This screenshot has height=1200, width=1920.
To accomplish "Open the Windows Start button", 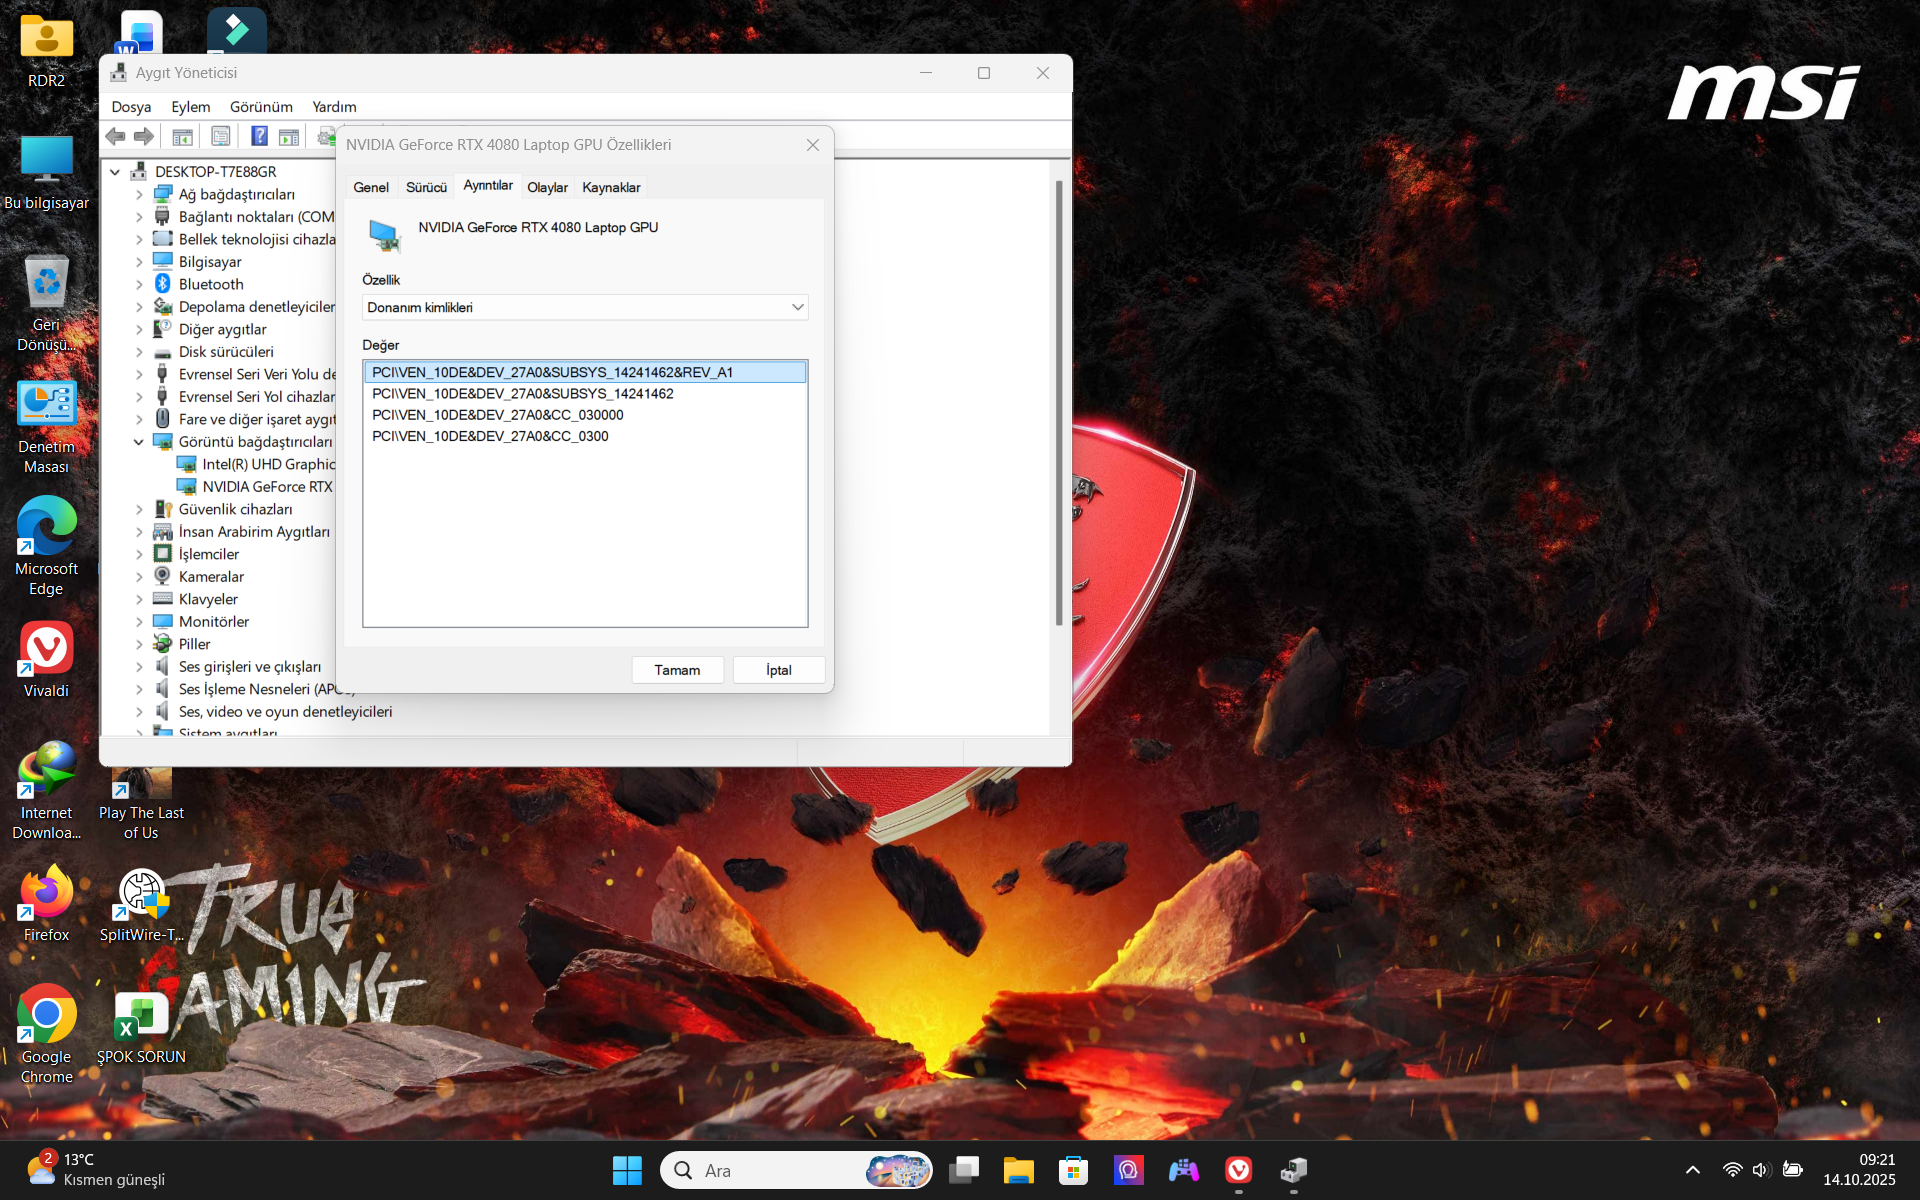I will tap(627, 1170).
